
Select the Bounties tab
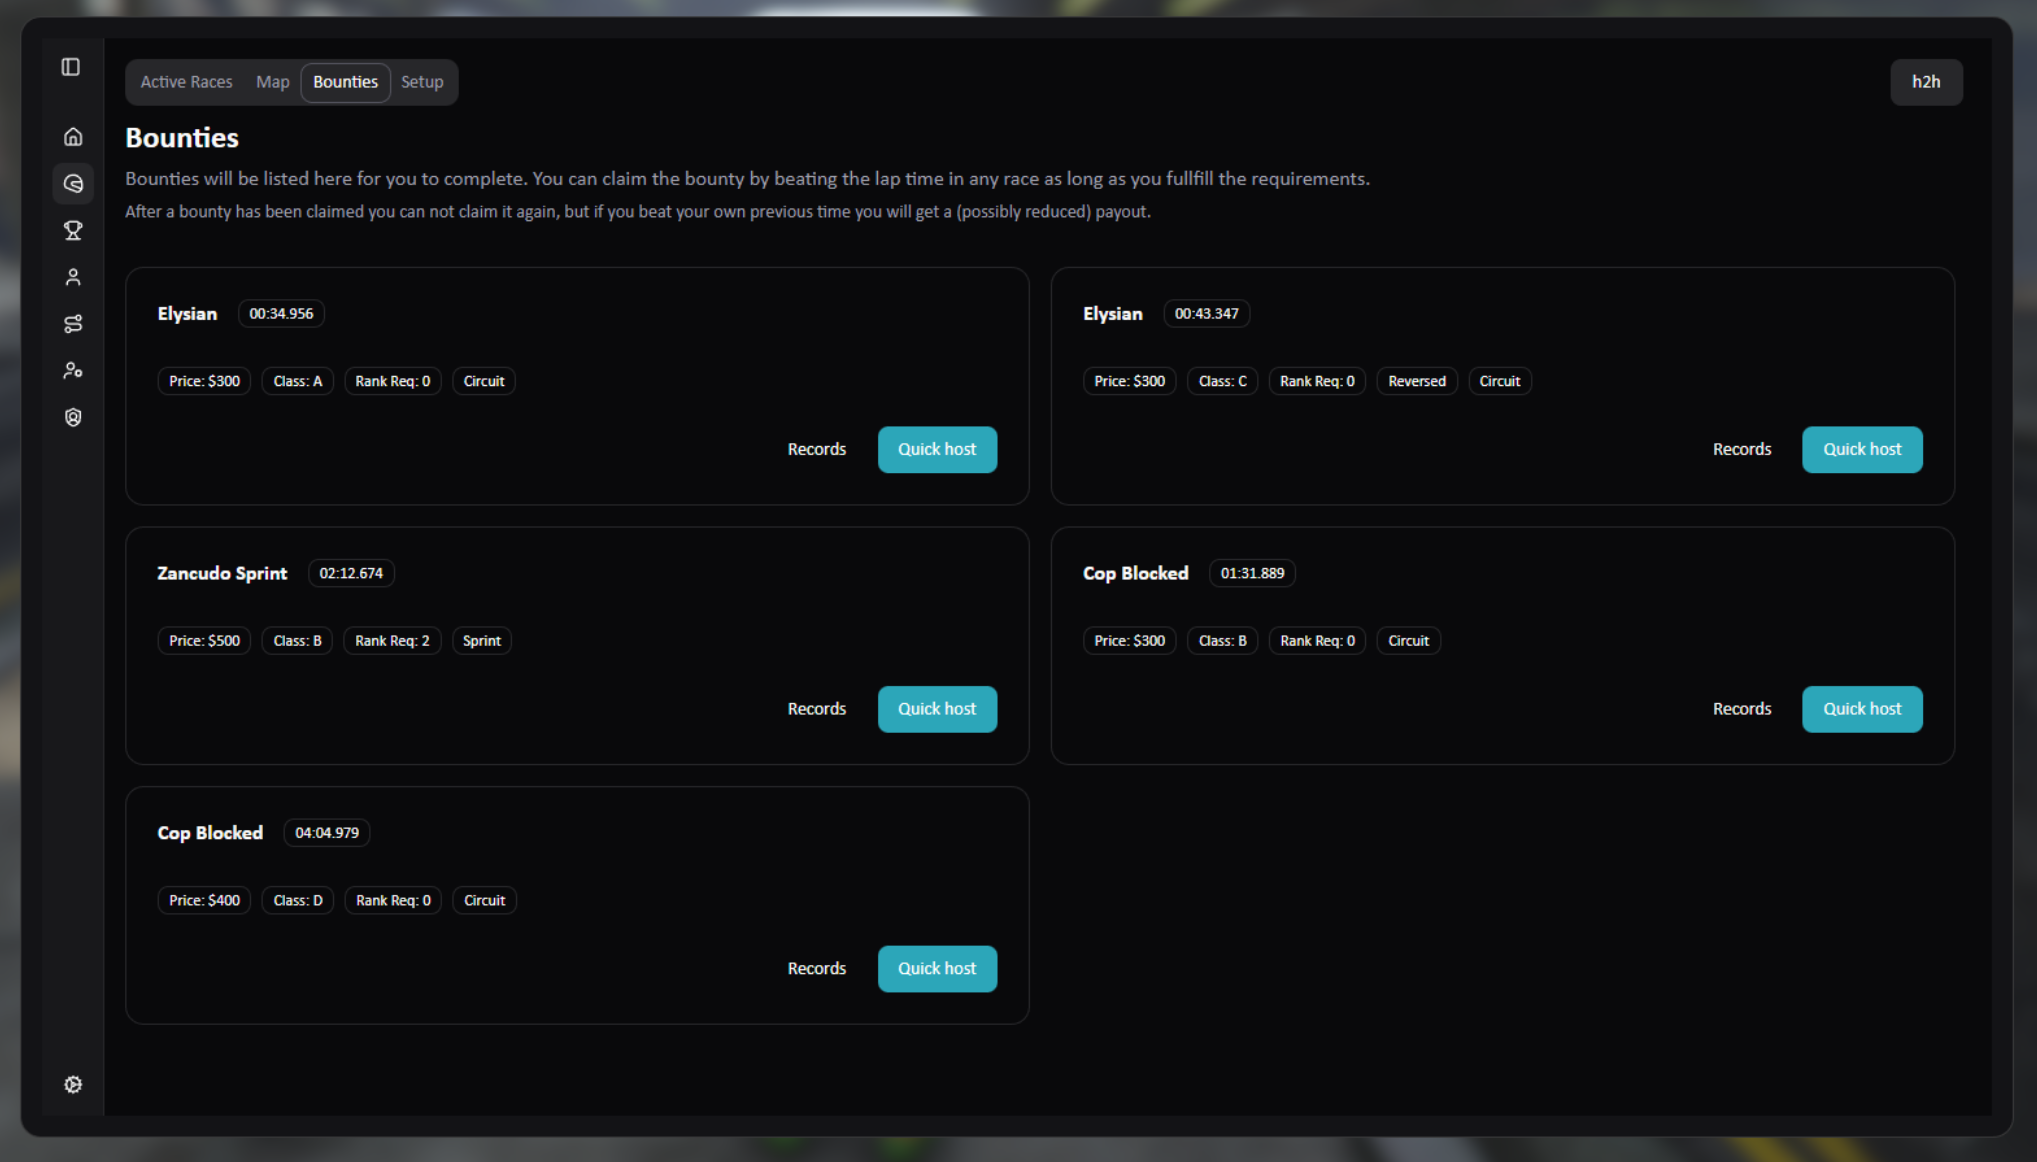pos(345,82)
